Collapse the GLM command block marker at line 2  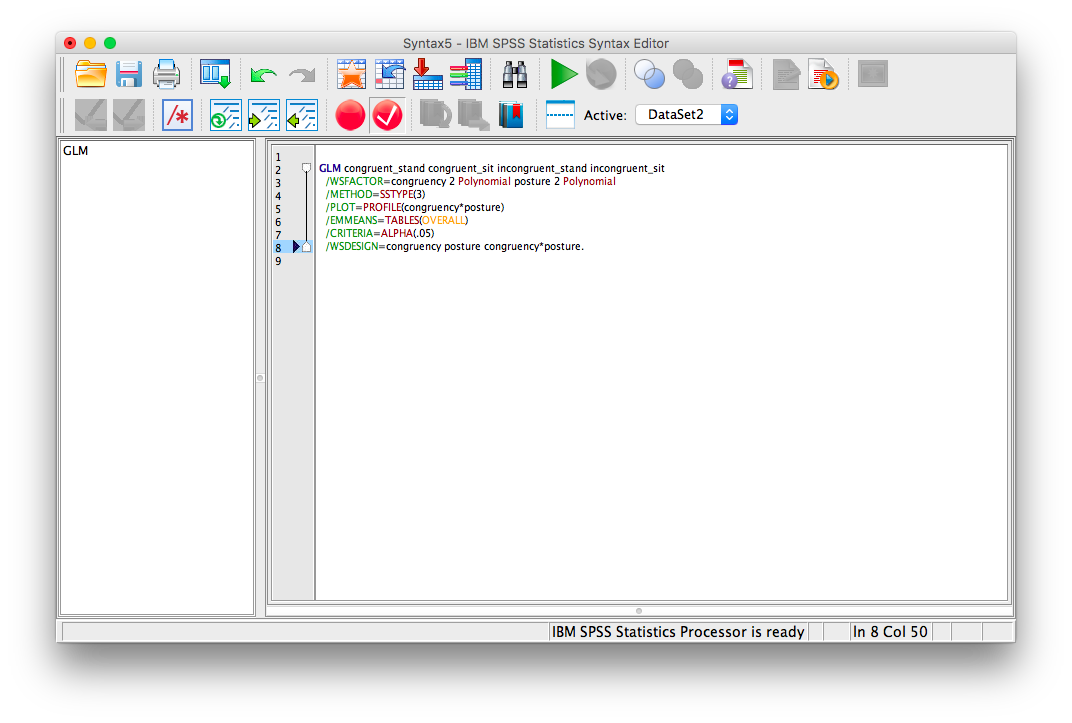(306, 167)
